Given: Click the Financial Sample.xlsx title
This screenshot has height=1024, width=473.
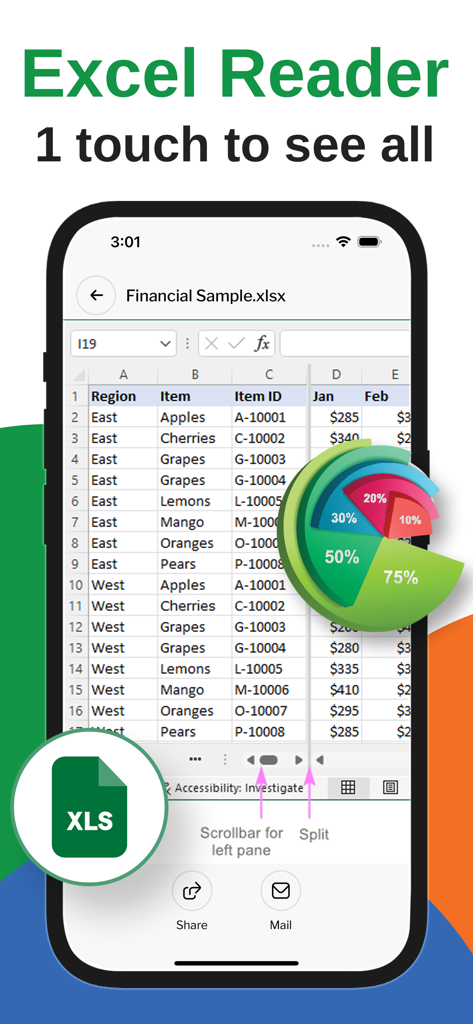Looking at the screenshot, I should click(206, 296).
